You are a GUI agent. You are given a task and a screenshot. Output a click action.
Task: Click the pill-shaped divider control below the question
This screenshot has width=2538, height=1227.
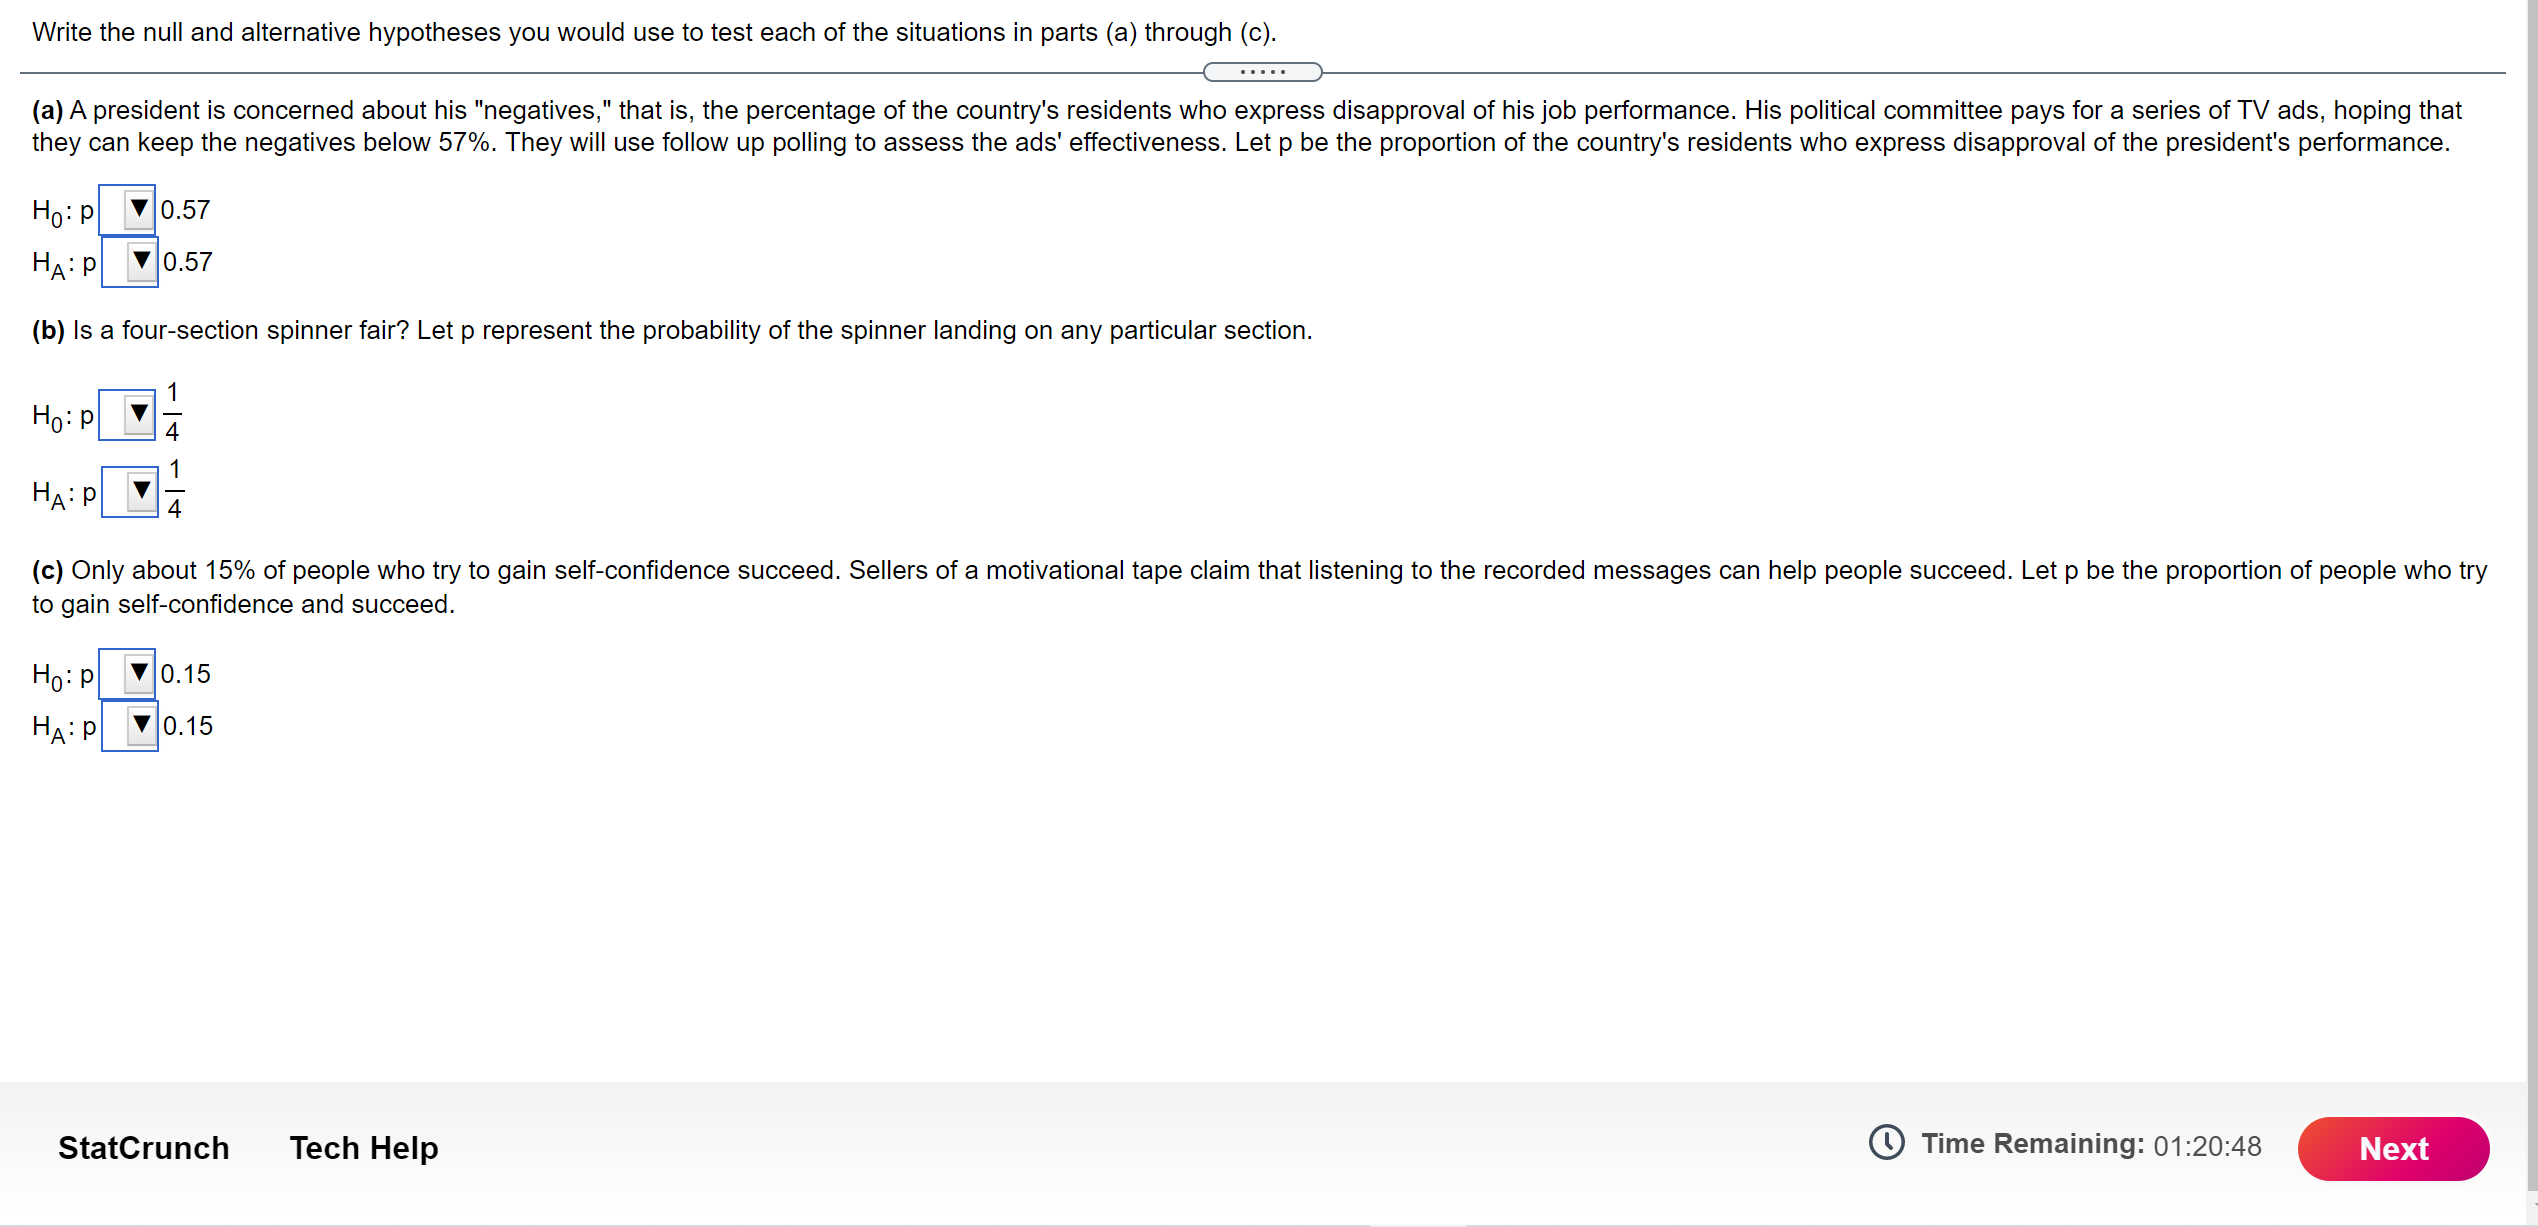pyautogui.click(x=1263, y=71)
